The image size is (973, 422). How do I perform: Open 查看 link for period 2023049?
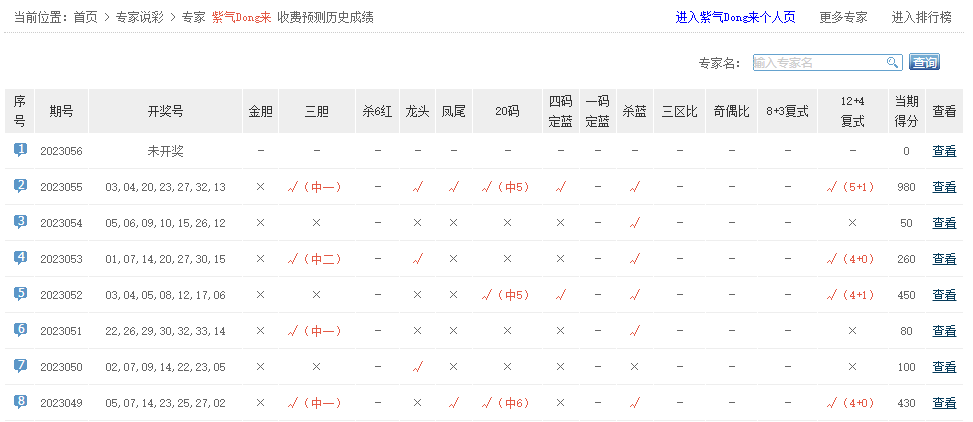pyautogui.click(x=943, y=403)
